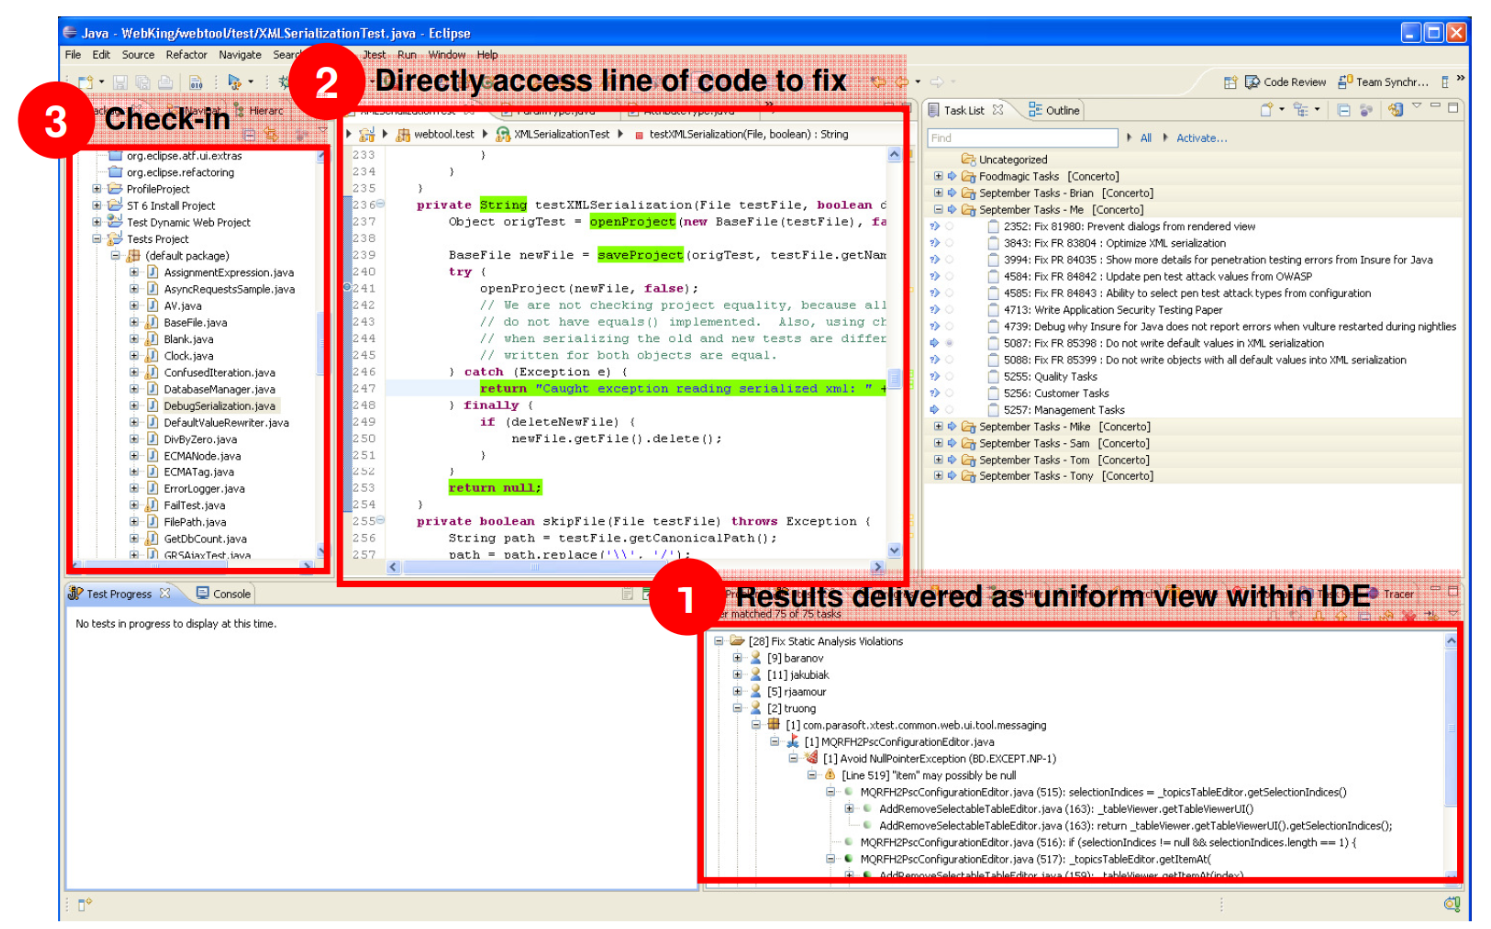Activate task 2352 via its radio circle
This screenshot has width=1491, height=929.
tap(949, 227)
